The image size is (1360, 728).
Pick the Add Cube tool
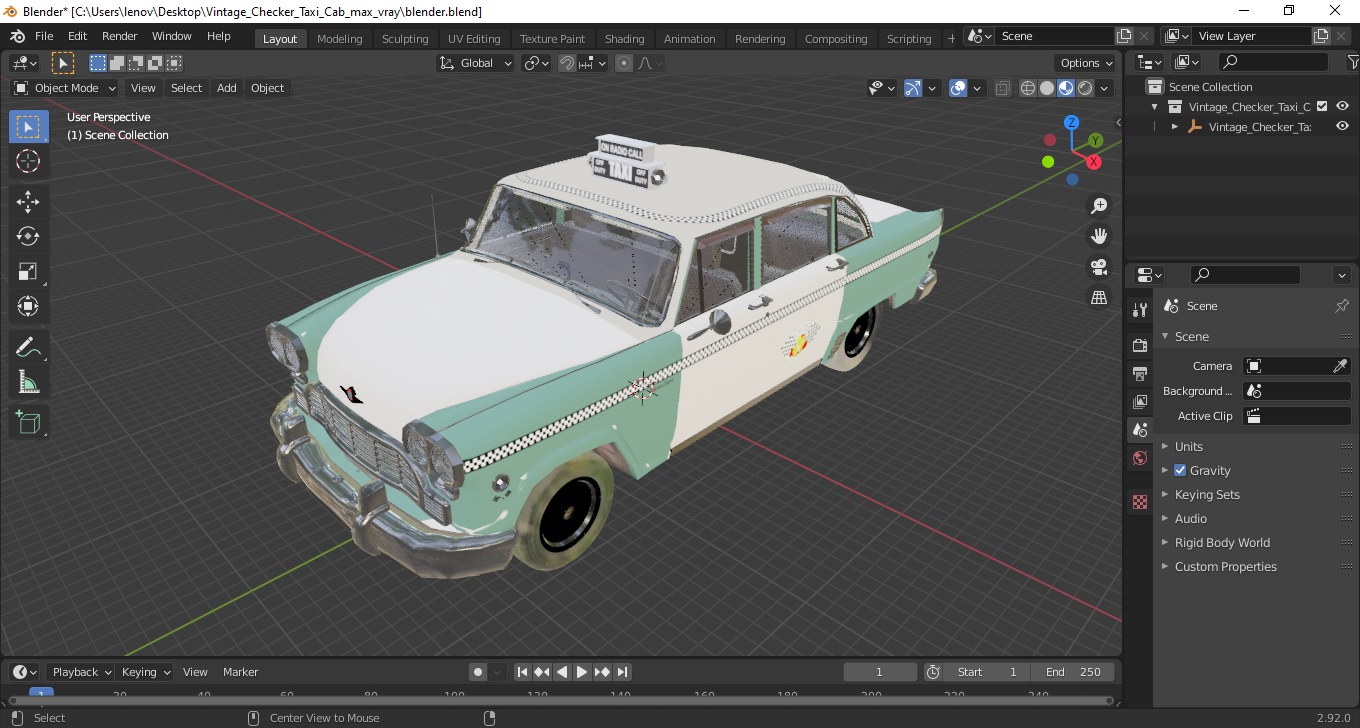tap(28, 422)
